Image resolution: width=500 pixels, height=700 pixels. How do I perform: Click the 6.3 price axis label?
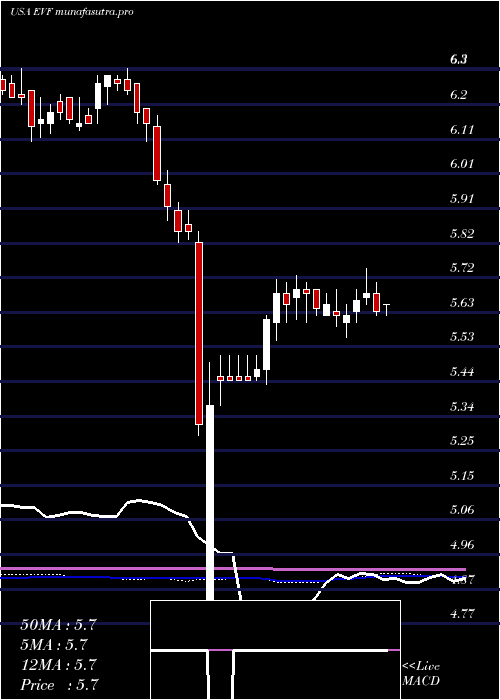458,59
